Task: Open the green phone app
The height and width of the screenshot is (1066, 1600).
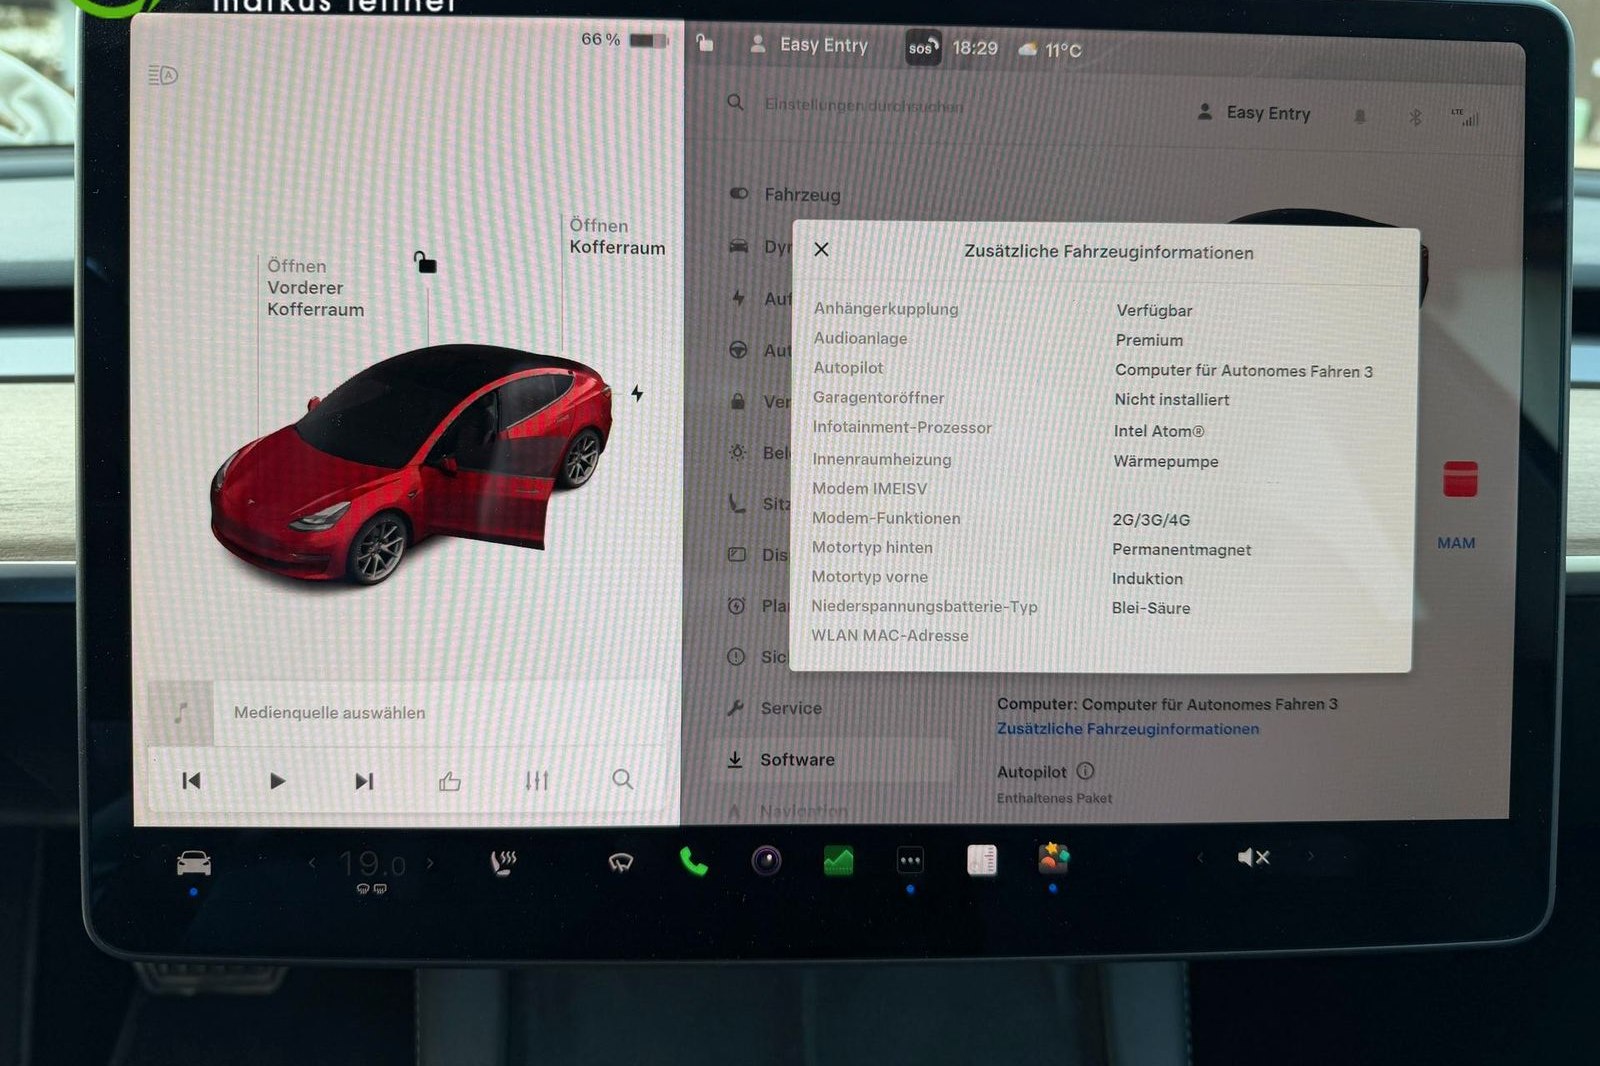Action: pos(693,861)
